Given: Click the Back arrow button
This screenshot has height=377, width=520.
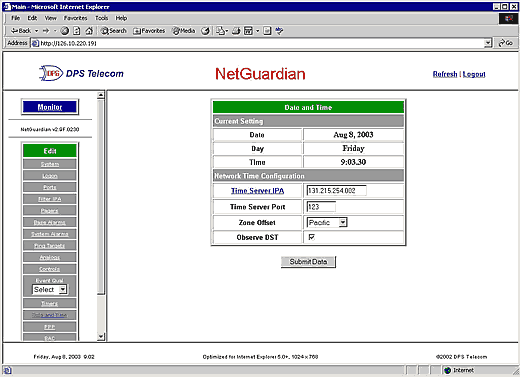Looking at the screenshot, I should (x=21, y=31).
